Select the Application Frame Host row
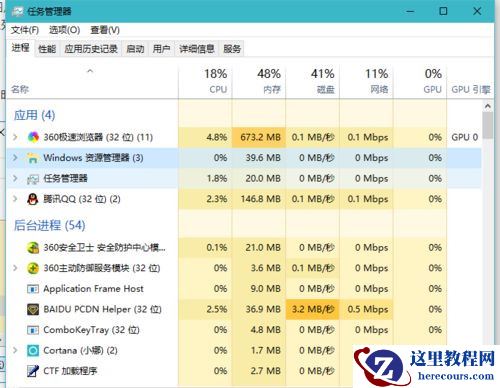This screenshot has width=500, height=388. (x=243, y=289)
